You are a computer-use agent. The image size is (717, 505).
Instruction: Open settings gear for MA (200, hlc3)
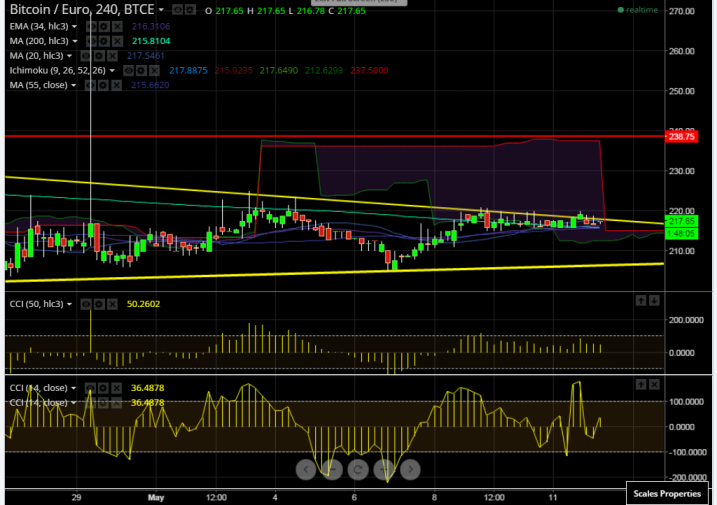[104, 41]
